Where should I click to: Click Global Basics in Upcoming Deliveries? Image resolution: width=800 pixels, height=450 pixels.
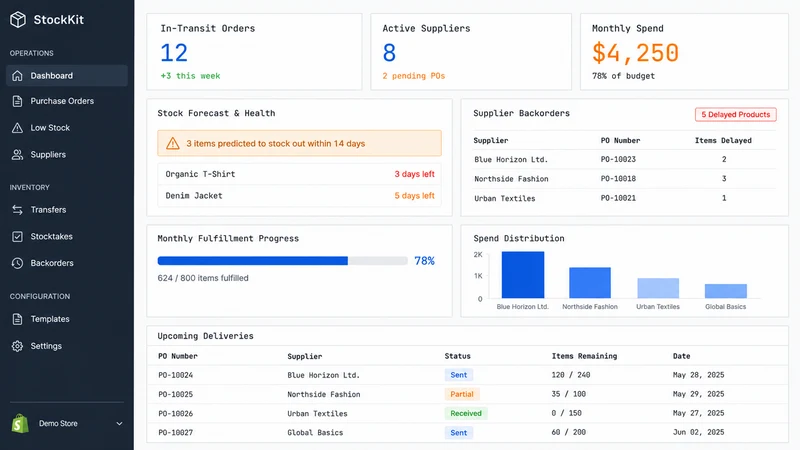(315, 433)
